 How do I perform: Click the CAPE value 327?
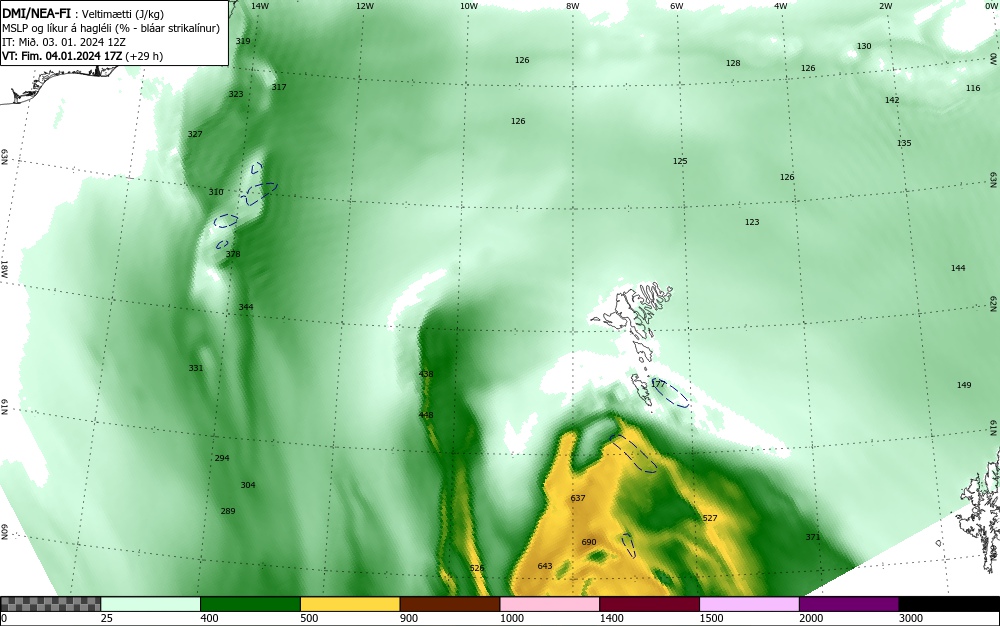pos(195,135)
